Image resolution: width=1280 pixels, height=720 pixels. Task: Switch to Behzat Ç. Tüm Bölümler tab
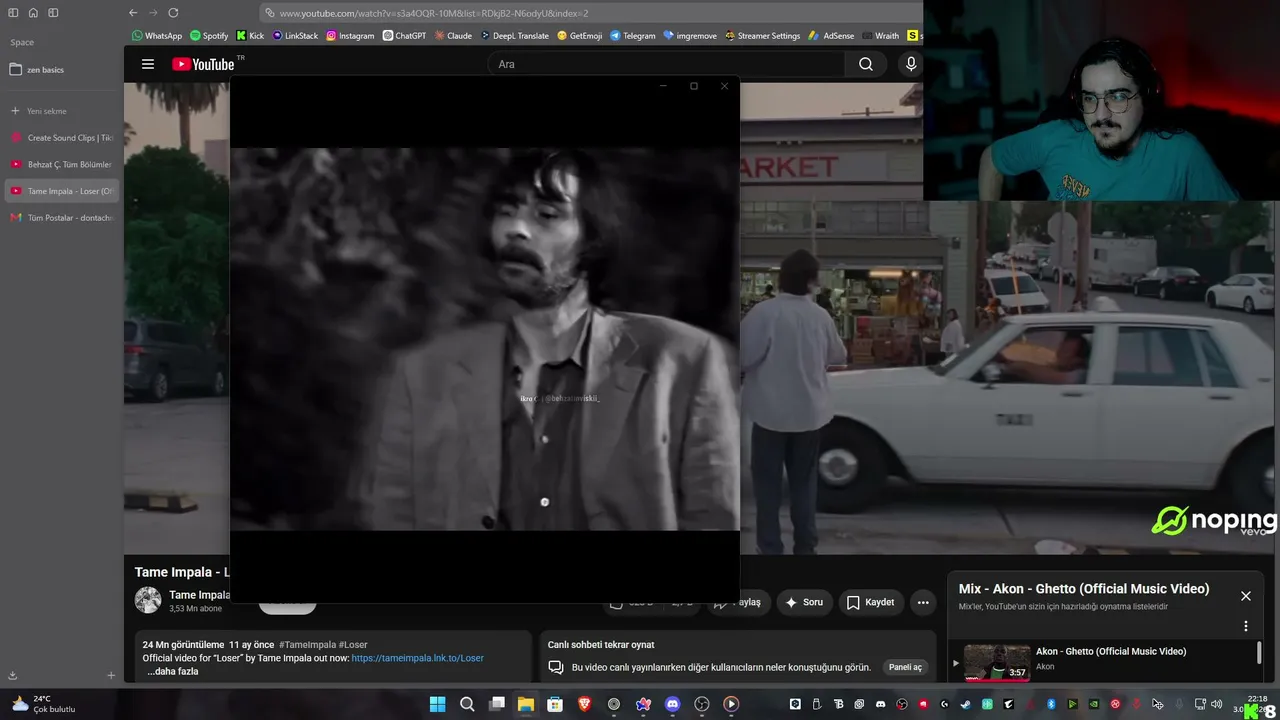(x=60, y=164)
